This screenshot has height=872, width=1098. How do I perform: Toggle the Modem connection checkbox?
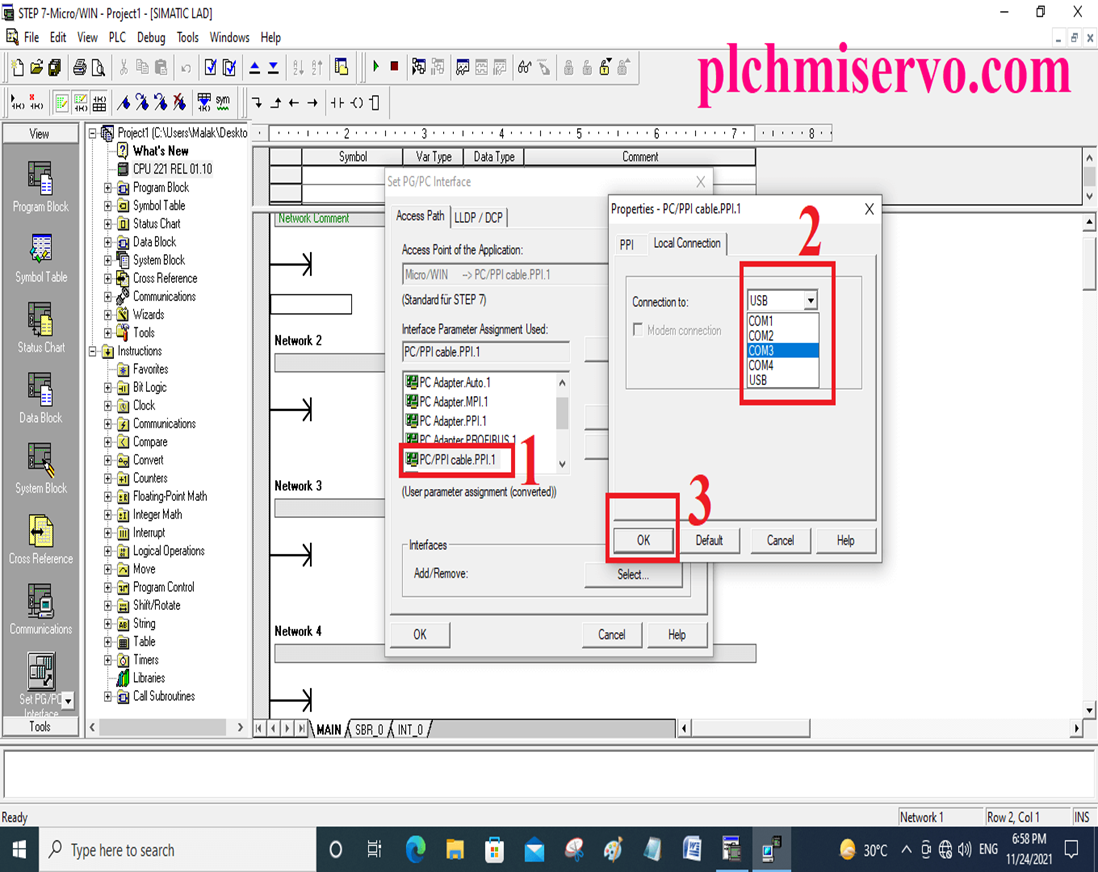pyautogui.click(x=638, y=330)
